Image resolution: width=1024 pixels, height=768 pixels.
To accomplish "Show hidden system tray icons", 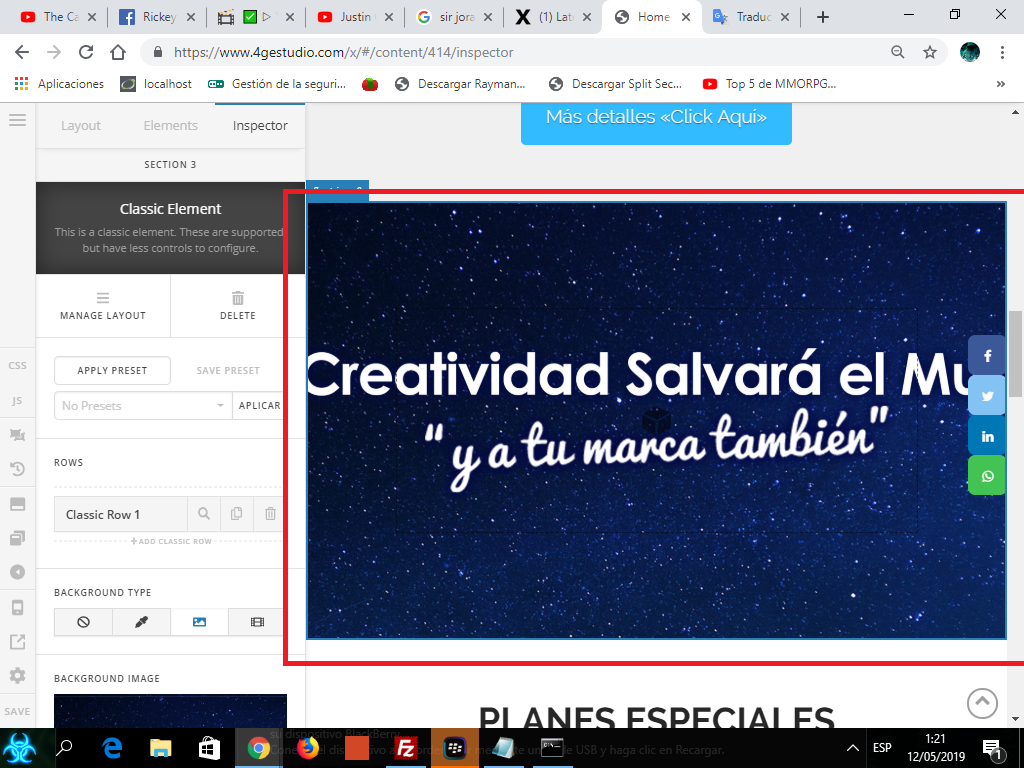I will (852, 748).
